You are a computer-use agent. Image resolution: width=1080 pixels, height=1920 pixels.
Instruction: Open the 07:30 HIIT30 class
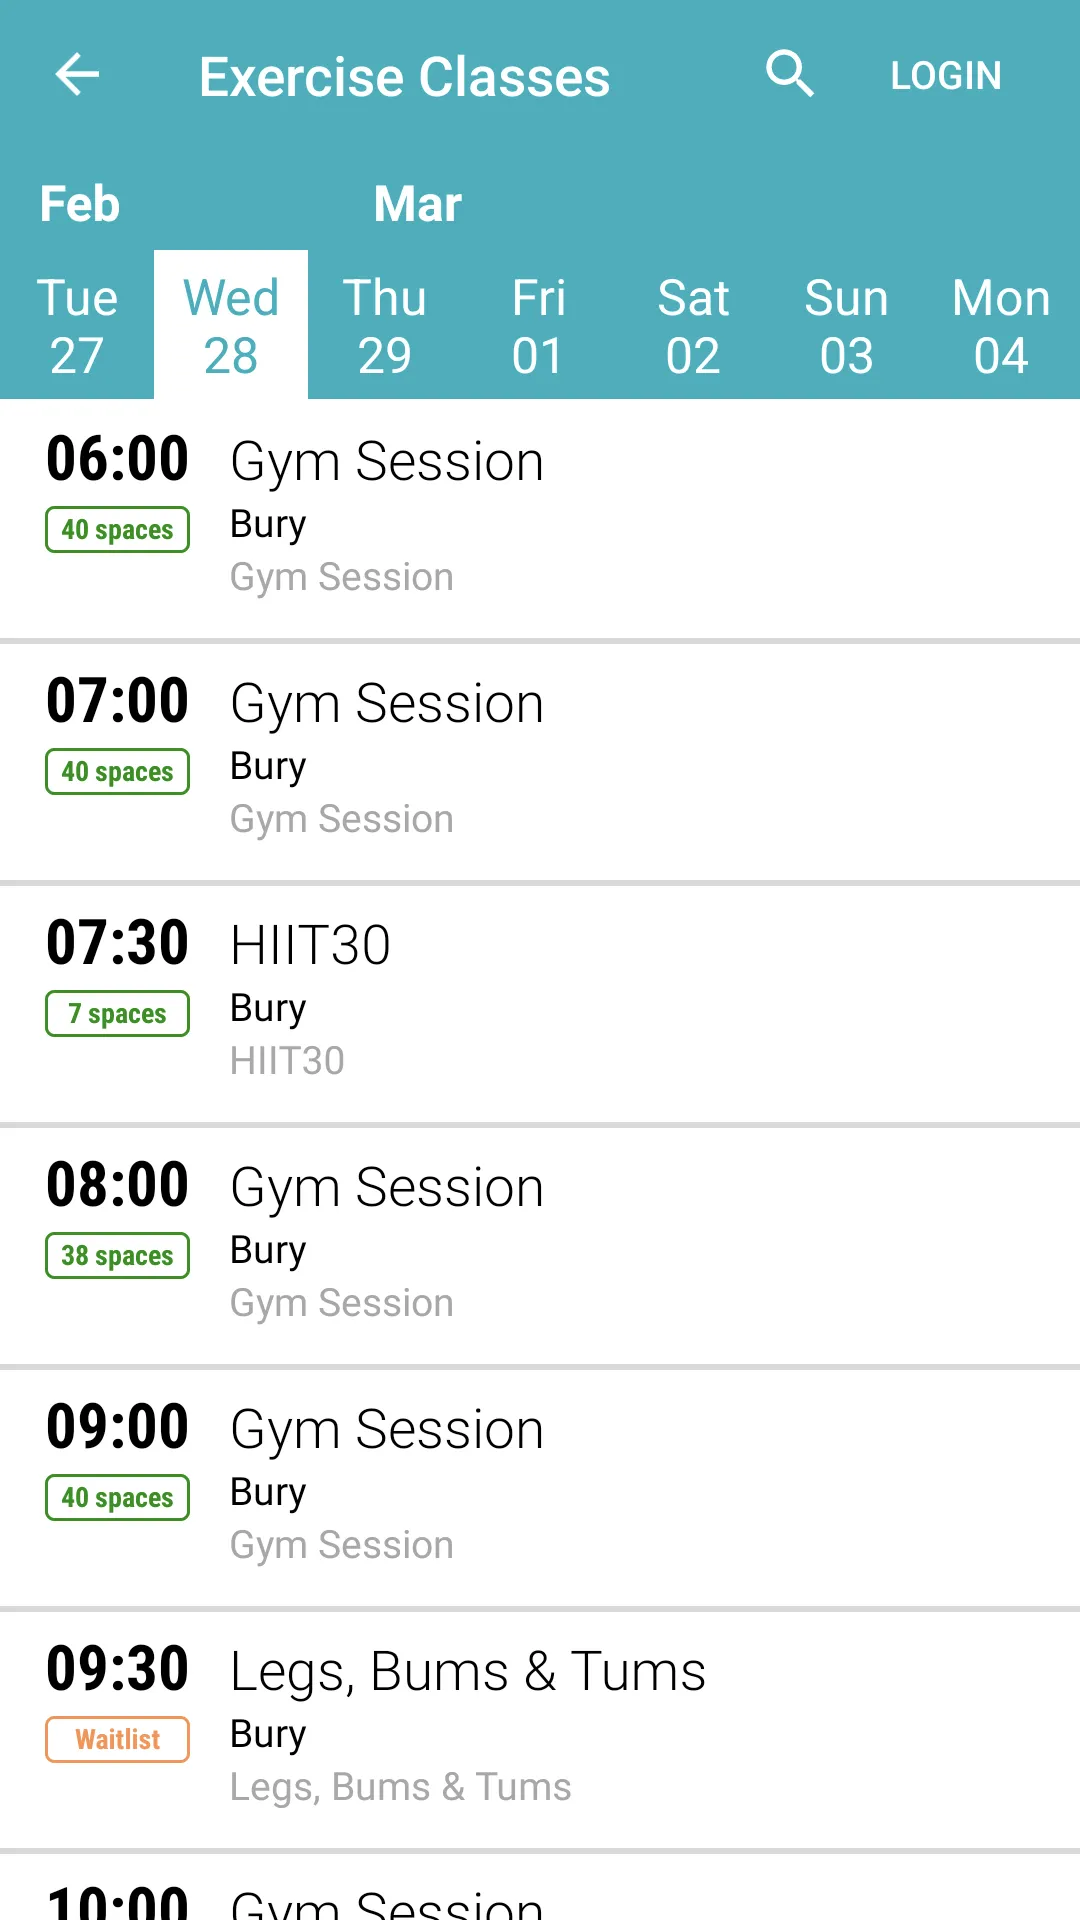[540, 1002]
